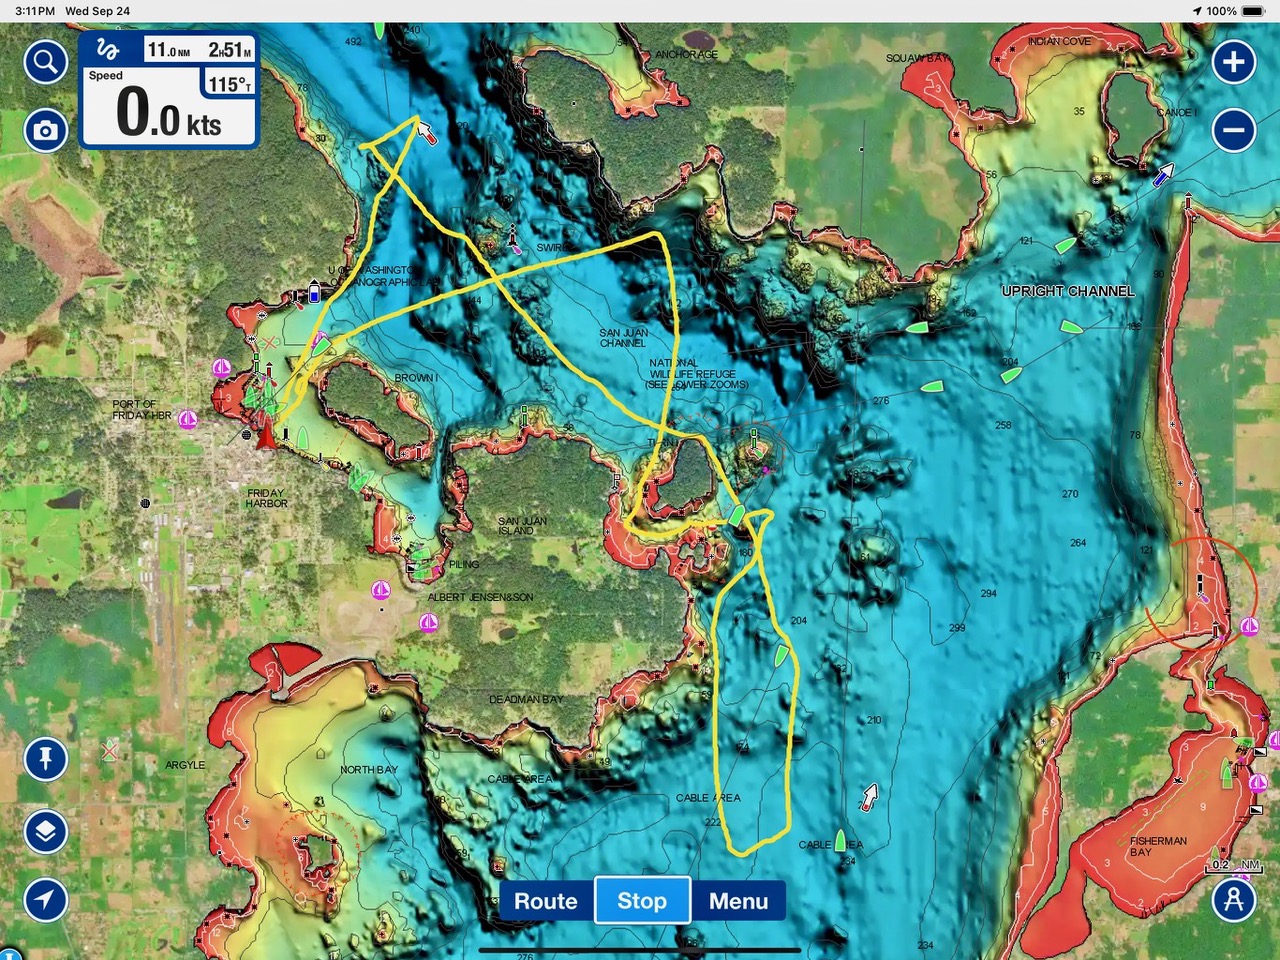Tap the squiggly track icon in data panel
This screenshot has width=1280, height=960.
click(x=108, y=49)
